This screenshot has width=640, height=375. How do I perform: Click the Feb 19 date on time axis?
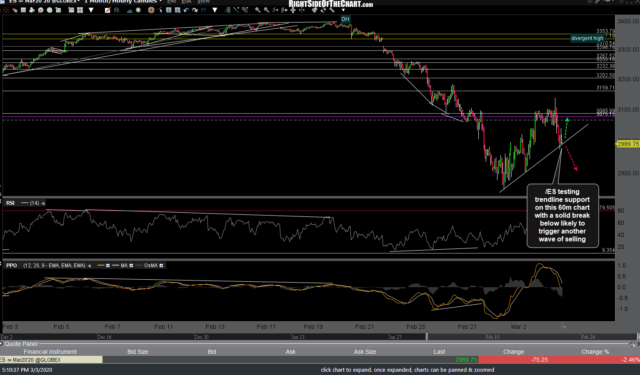[x=313, y=327]
